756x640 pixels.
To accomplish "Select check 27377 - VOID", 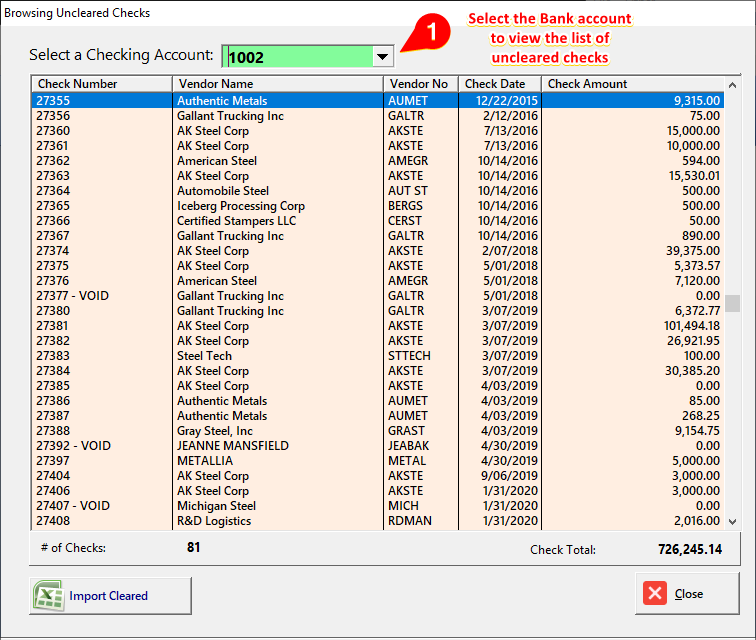I will (72, 296).
